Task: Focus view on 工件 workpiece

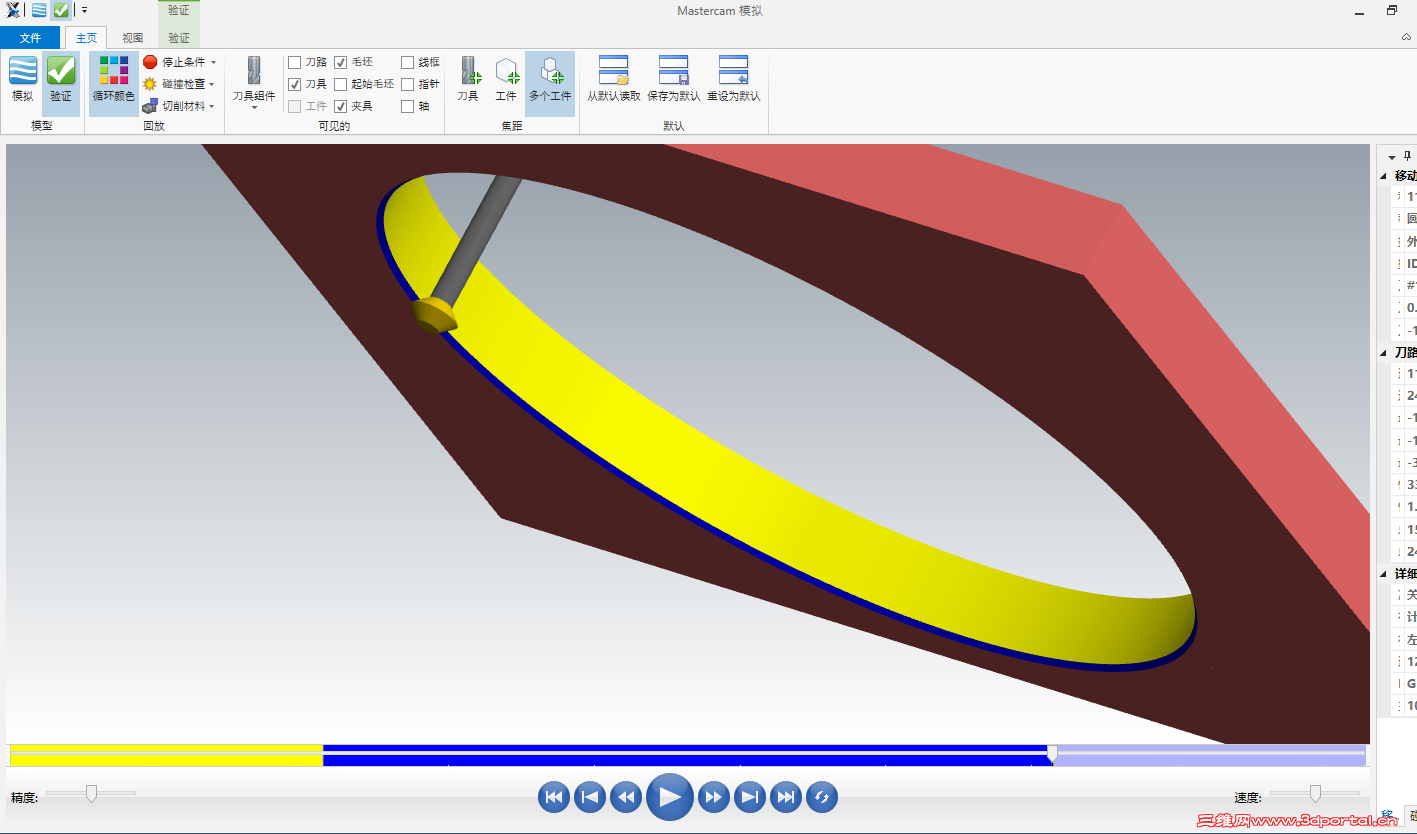Action: pos(506,79)
